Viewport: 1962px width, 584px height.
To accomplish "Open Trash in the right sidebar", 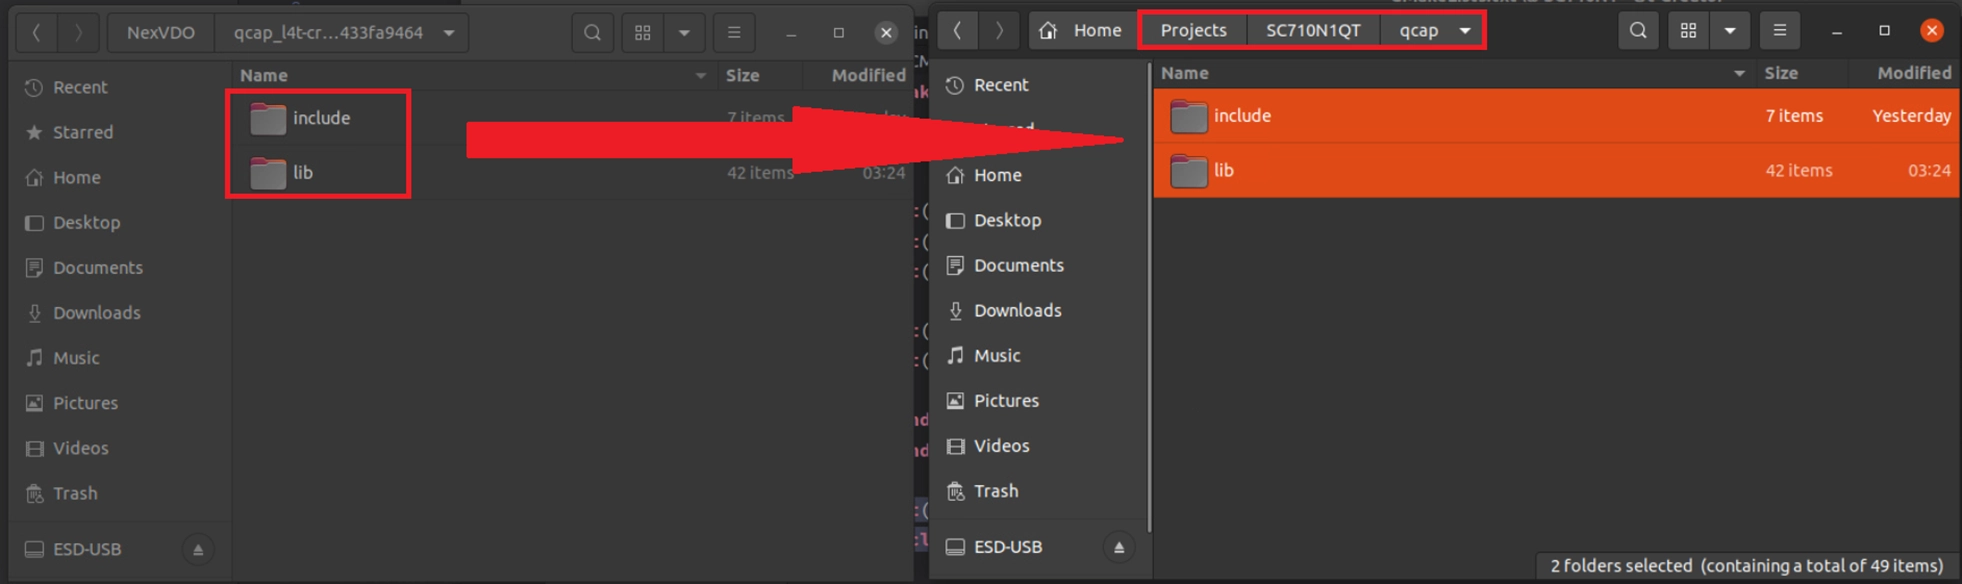I will 995,491.
